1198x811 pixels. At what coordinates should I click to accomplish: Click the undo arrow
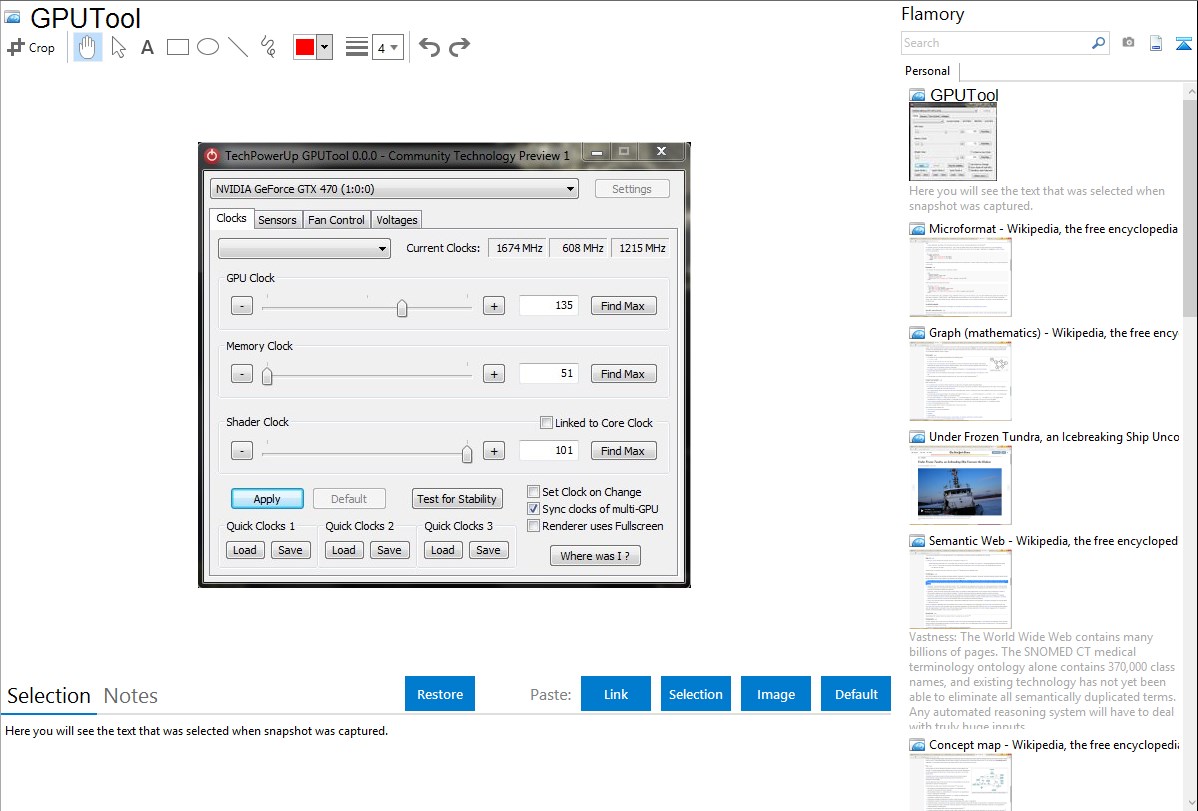pos(429,47)
